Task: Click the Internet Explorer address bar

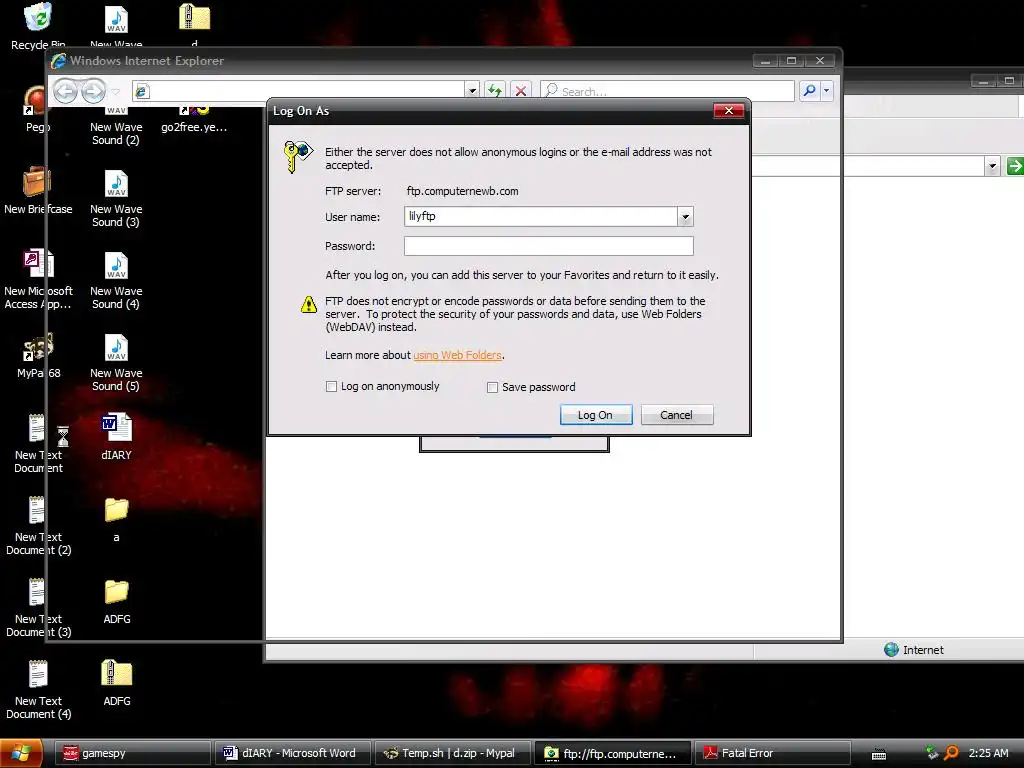Action: point(298,91)
